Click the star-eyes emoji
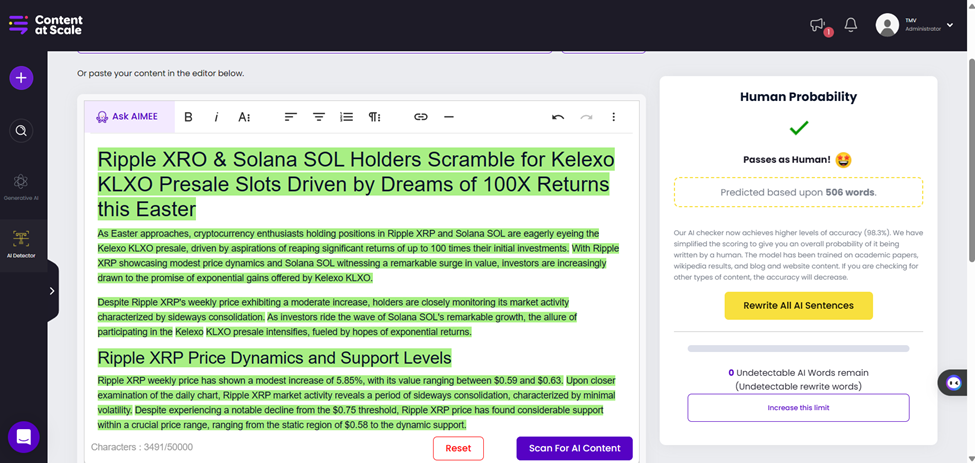The image size is (975, 463). pyautogui.click(x=843, y=160)
